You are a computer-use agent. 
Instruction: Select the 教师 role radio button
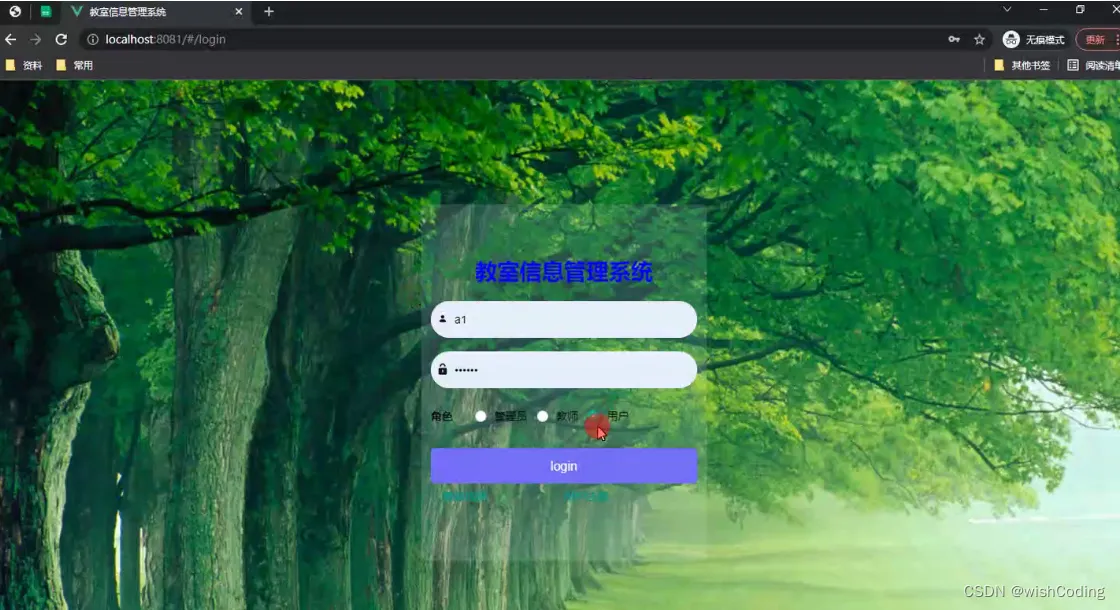click(x=543, y=416)
